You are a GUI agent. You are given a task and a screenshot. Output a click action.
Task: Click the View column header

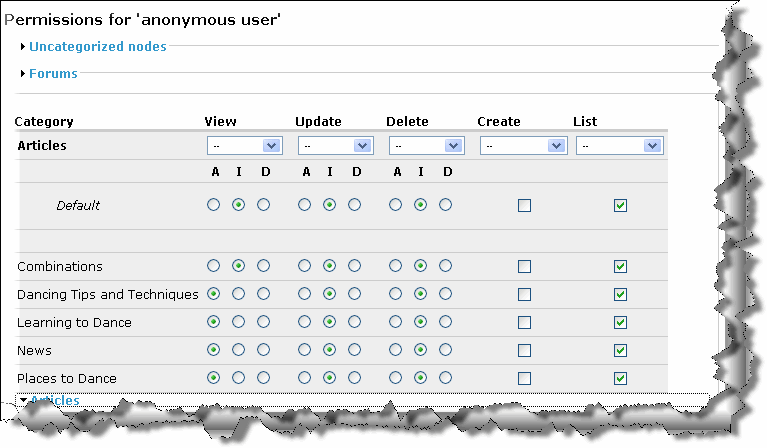[220, 122]
